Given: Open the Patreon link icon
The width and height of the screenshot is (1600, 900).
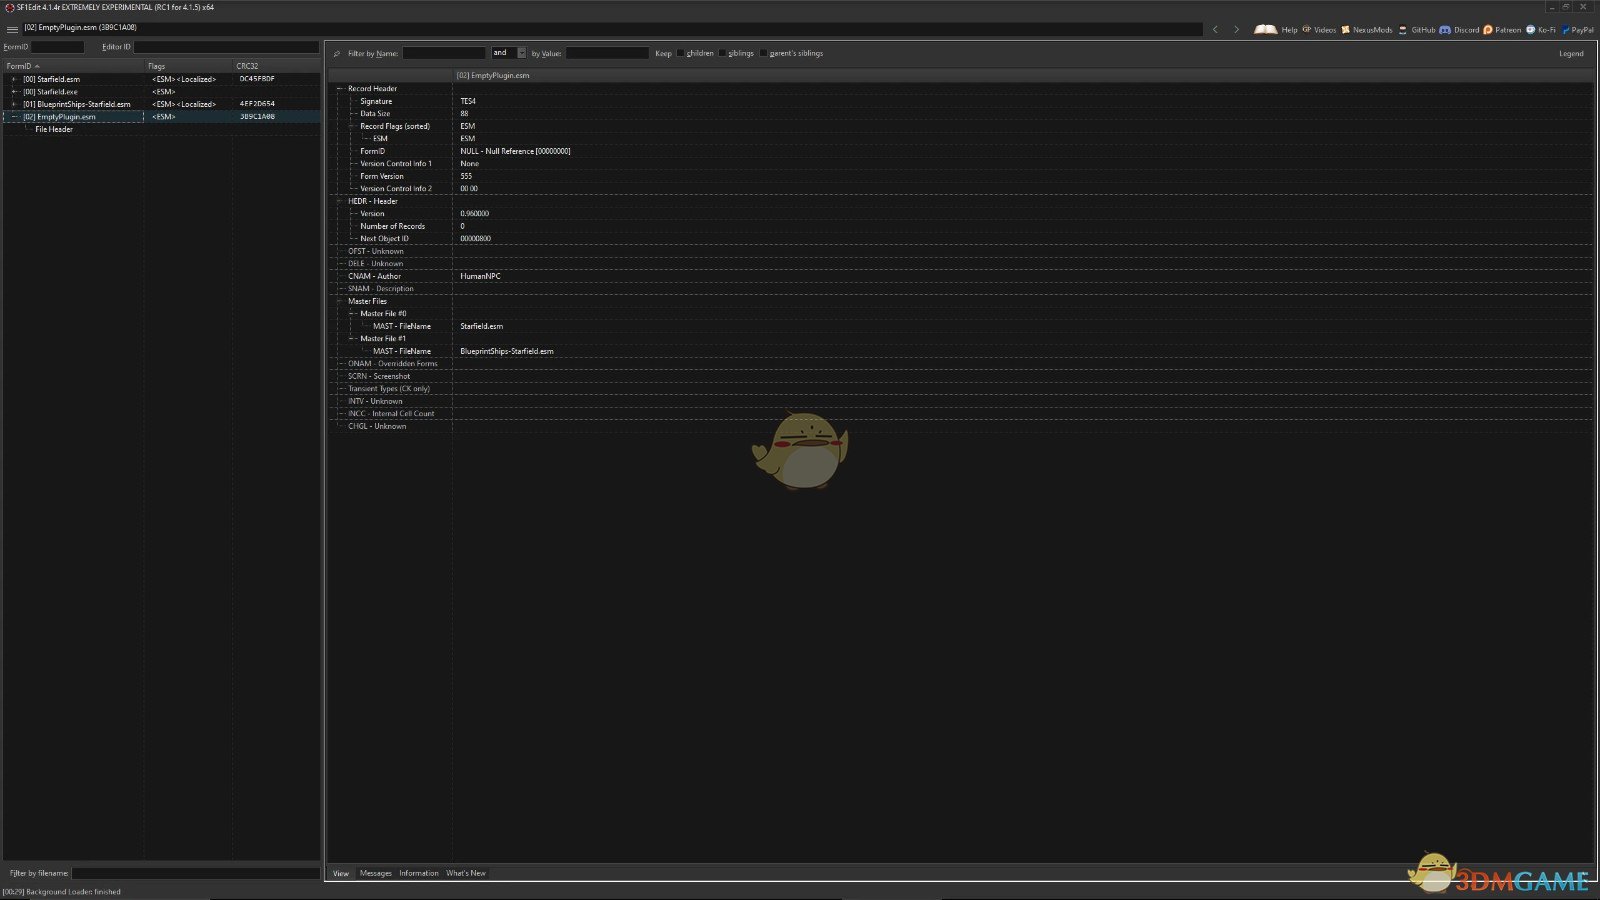Looking at the screenshot, I should pyautogui.click(x=1488, y=30).
